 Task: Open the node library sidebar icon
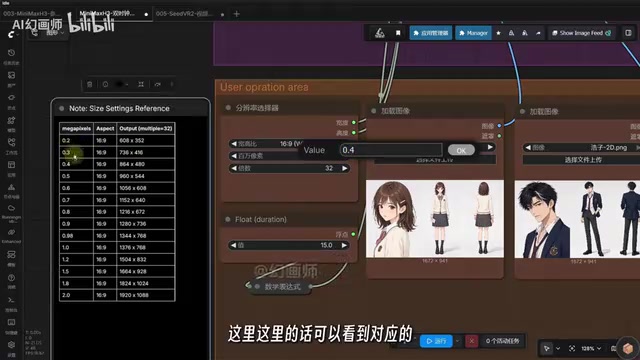(x=11, y=98)
